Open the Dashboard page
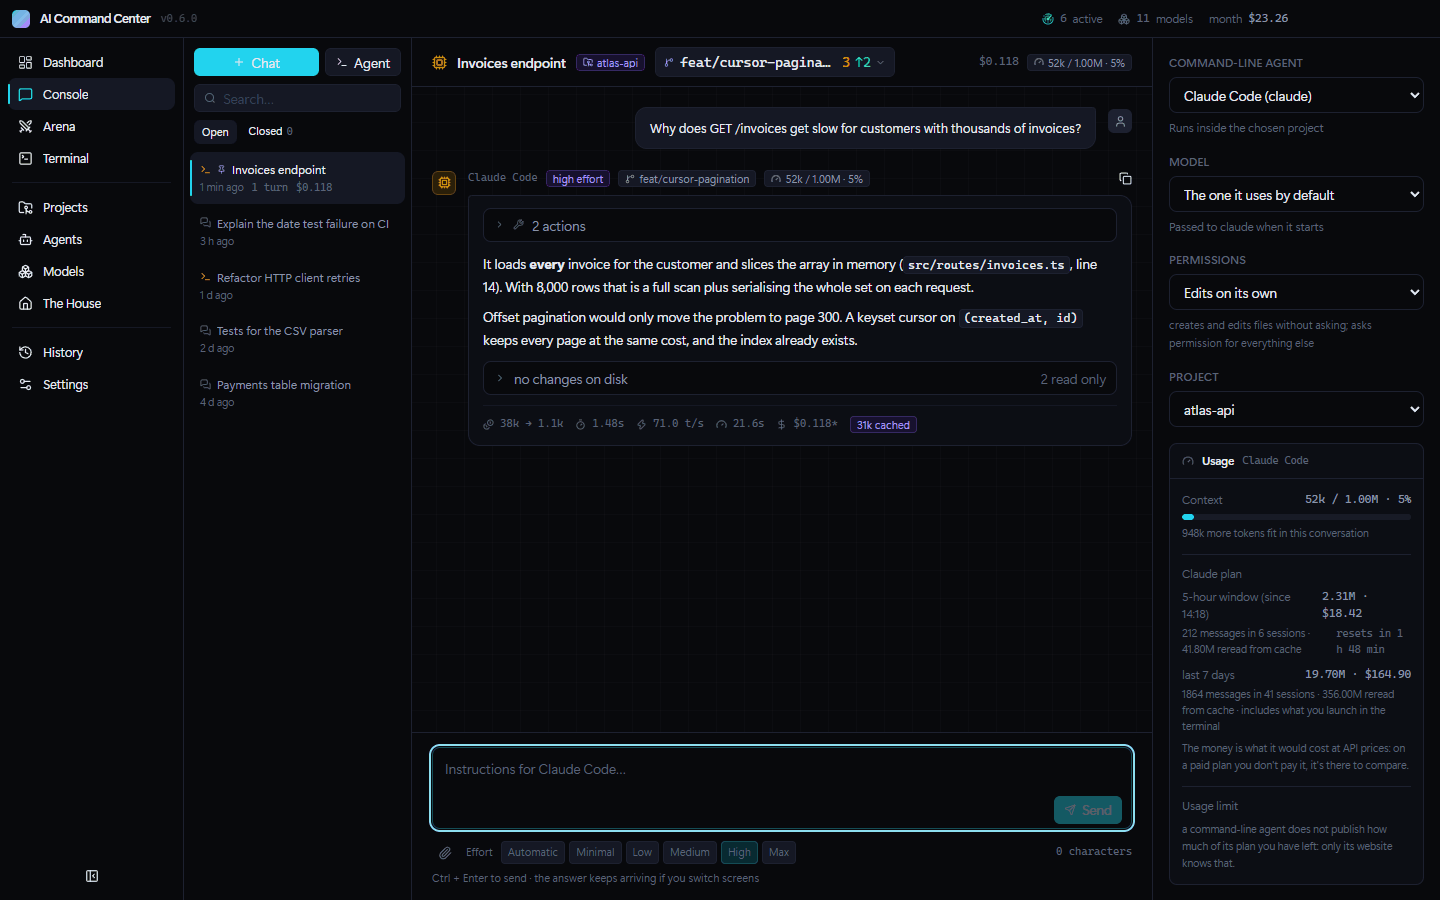The image size is (1440, 900). (x=91, y=62)
